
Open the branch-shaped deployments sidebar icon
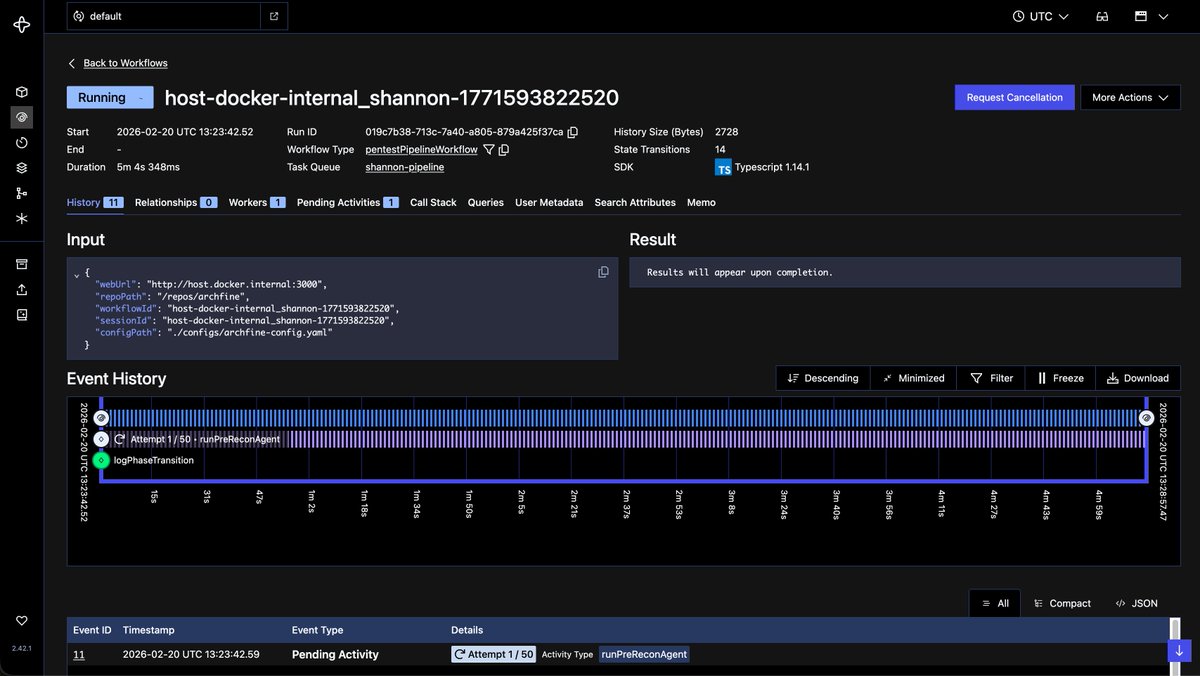[x=21, y=193]
